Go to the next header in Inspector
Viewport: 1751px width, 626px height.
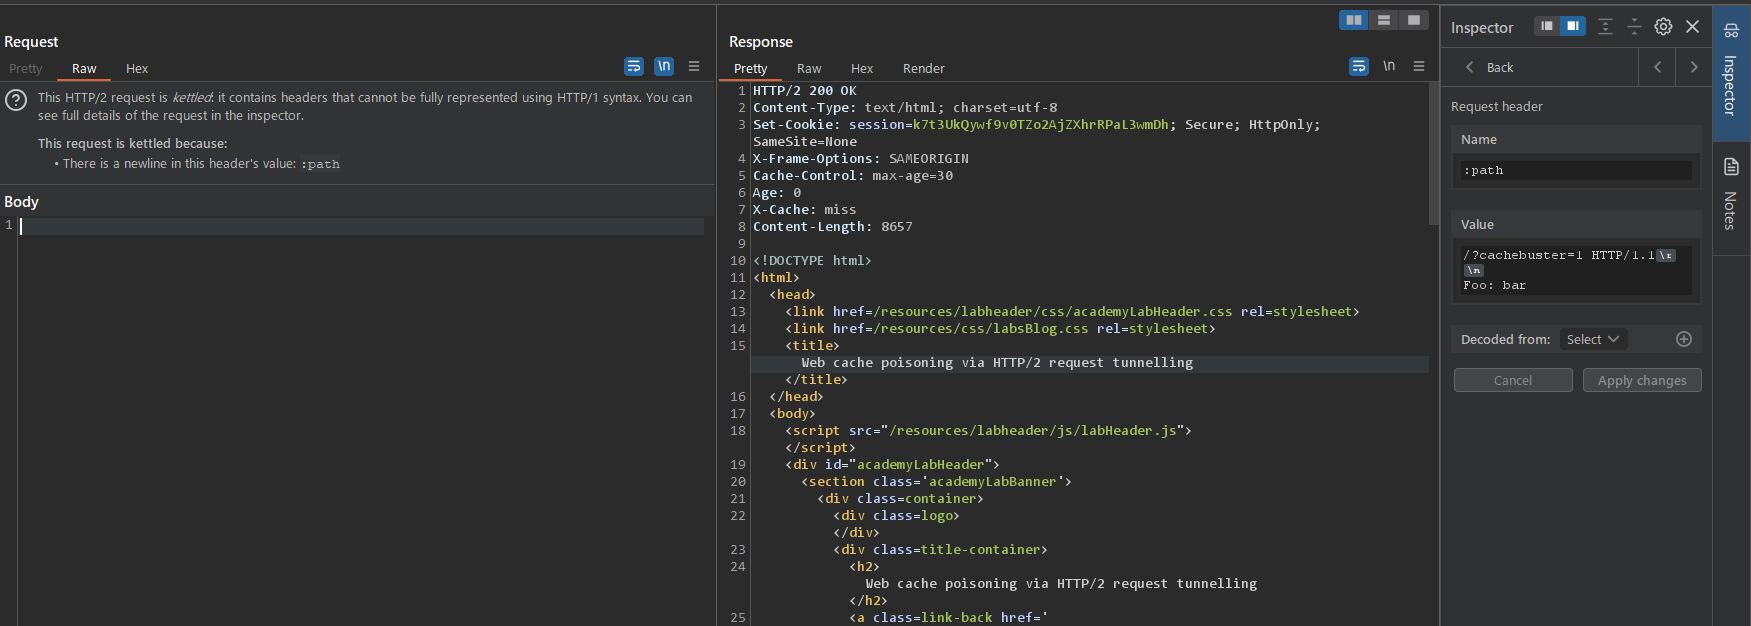tap(1693, 67)
